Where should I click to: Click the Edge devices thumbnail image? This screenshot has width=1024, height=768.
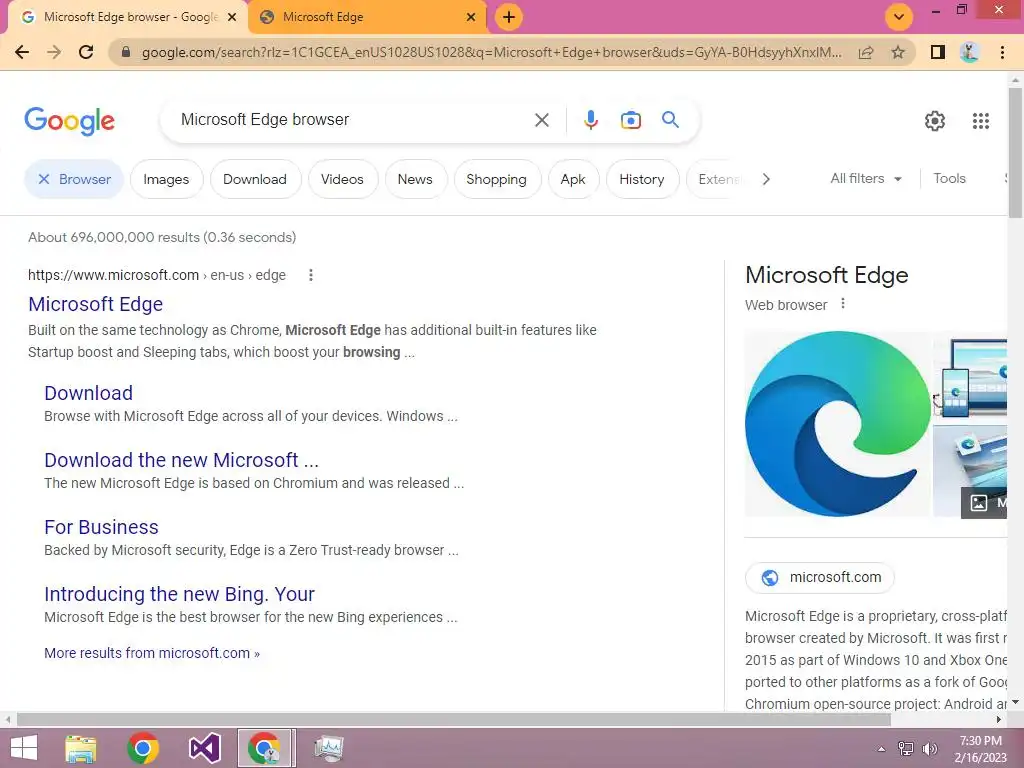(970, 377)
